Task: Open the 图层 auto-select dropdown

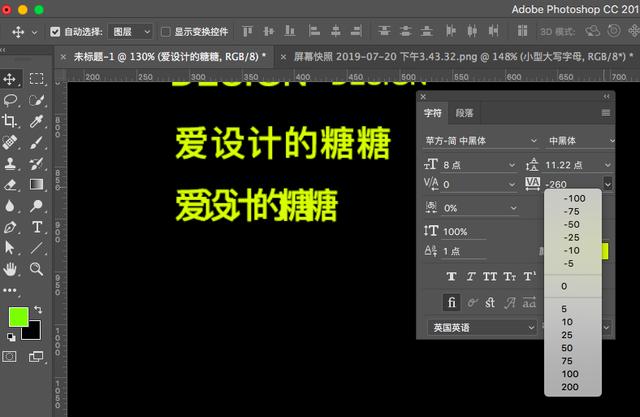Action: pyautogui.click(x=130, y=32)
